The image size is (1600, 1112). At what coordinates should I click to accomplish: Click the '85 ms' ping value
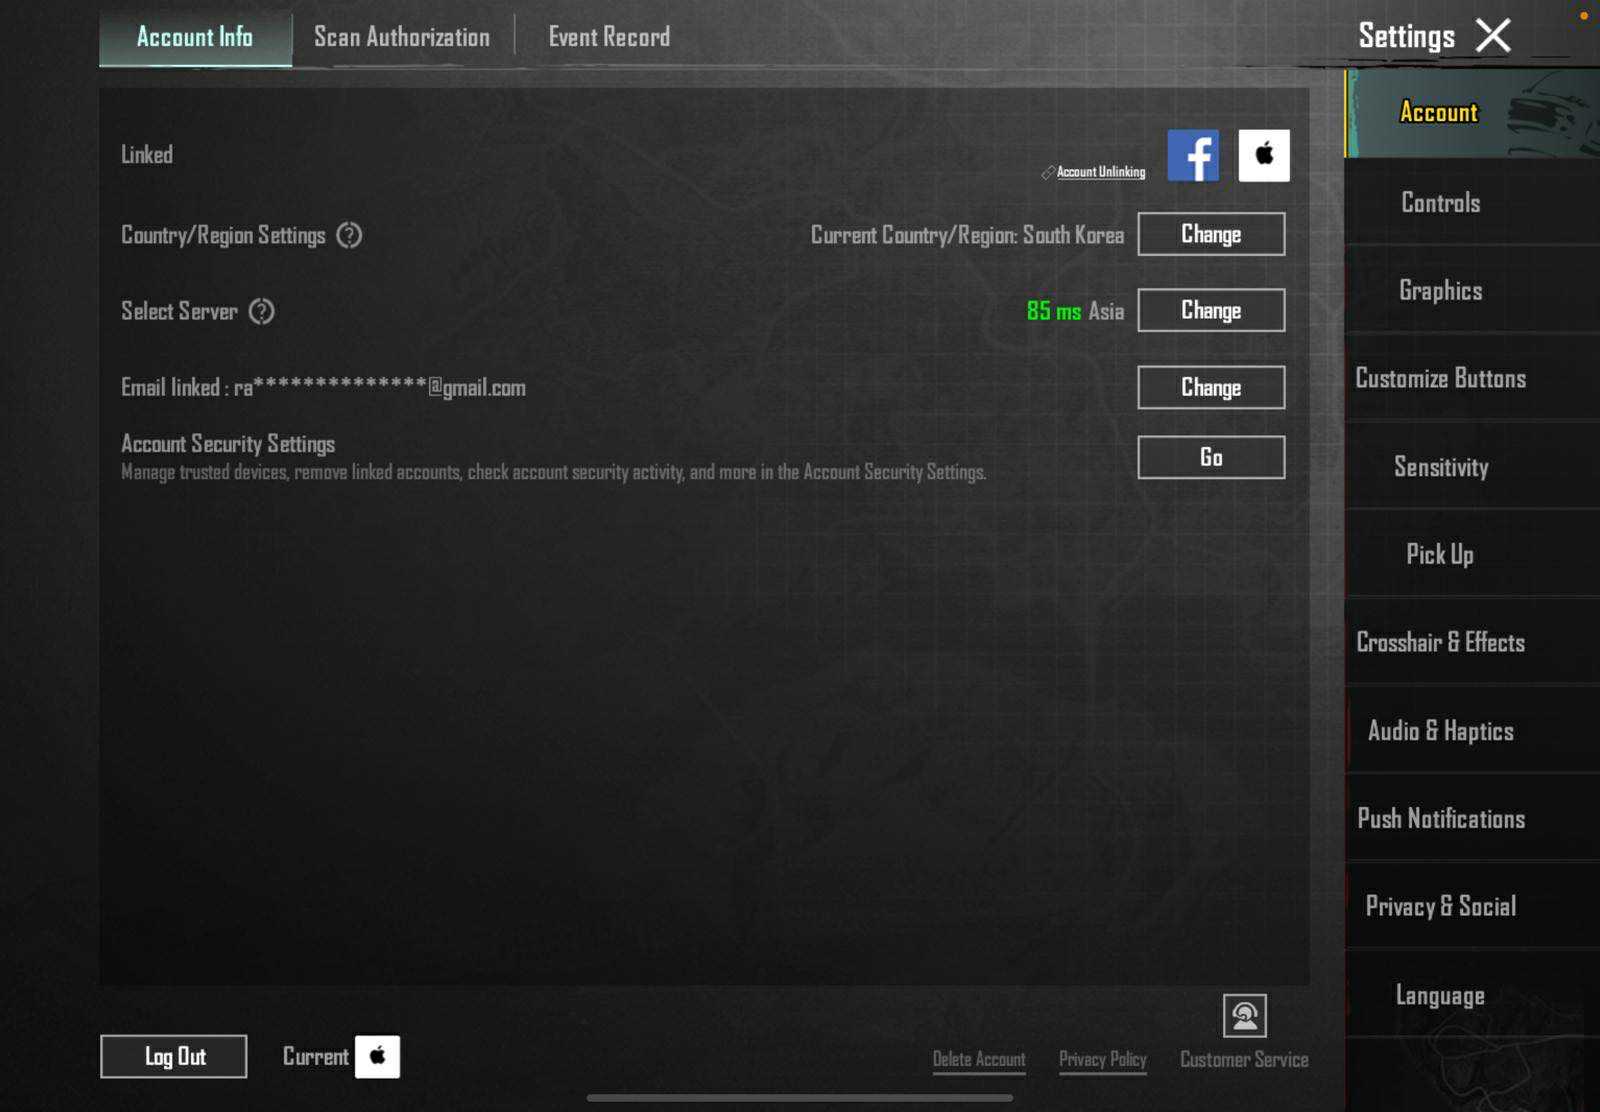(1054, 311)
